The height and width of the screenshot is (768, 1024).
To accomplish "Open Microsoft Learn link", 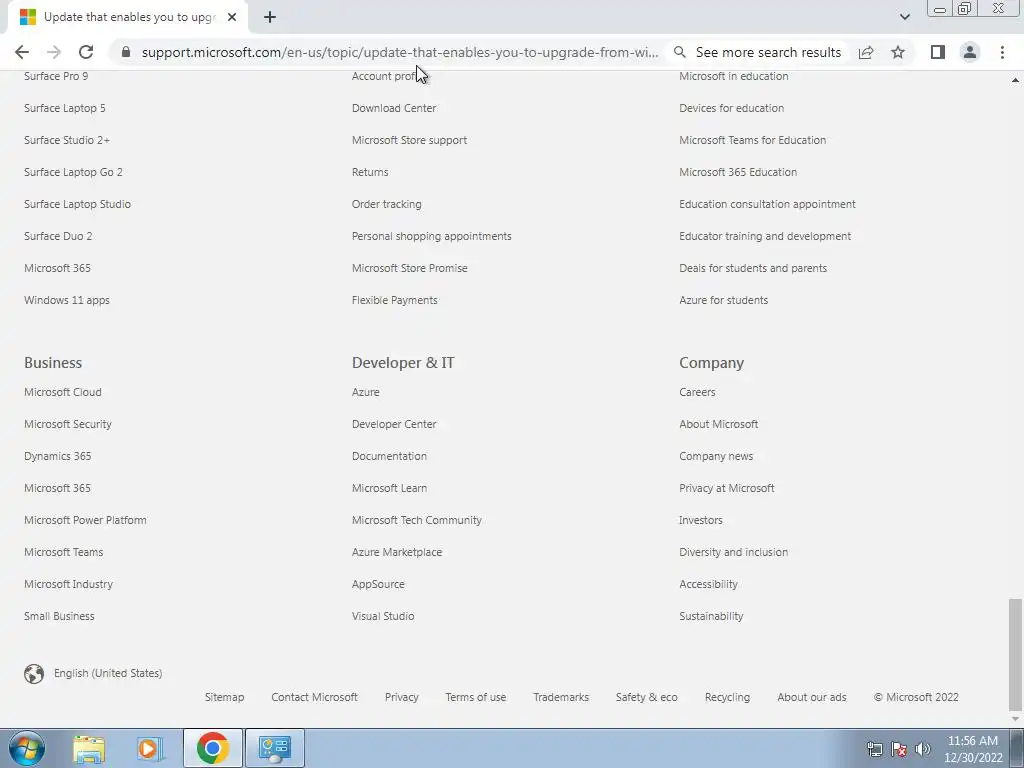I will [389, 488].
